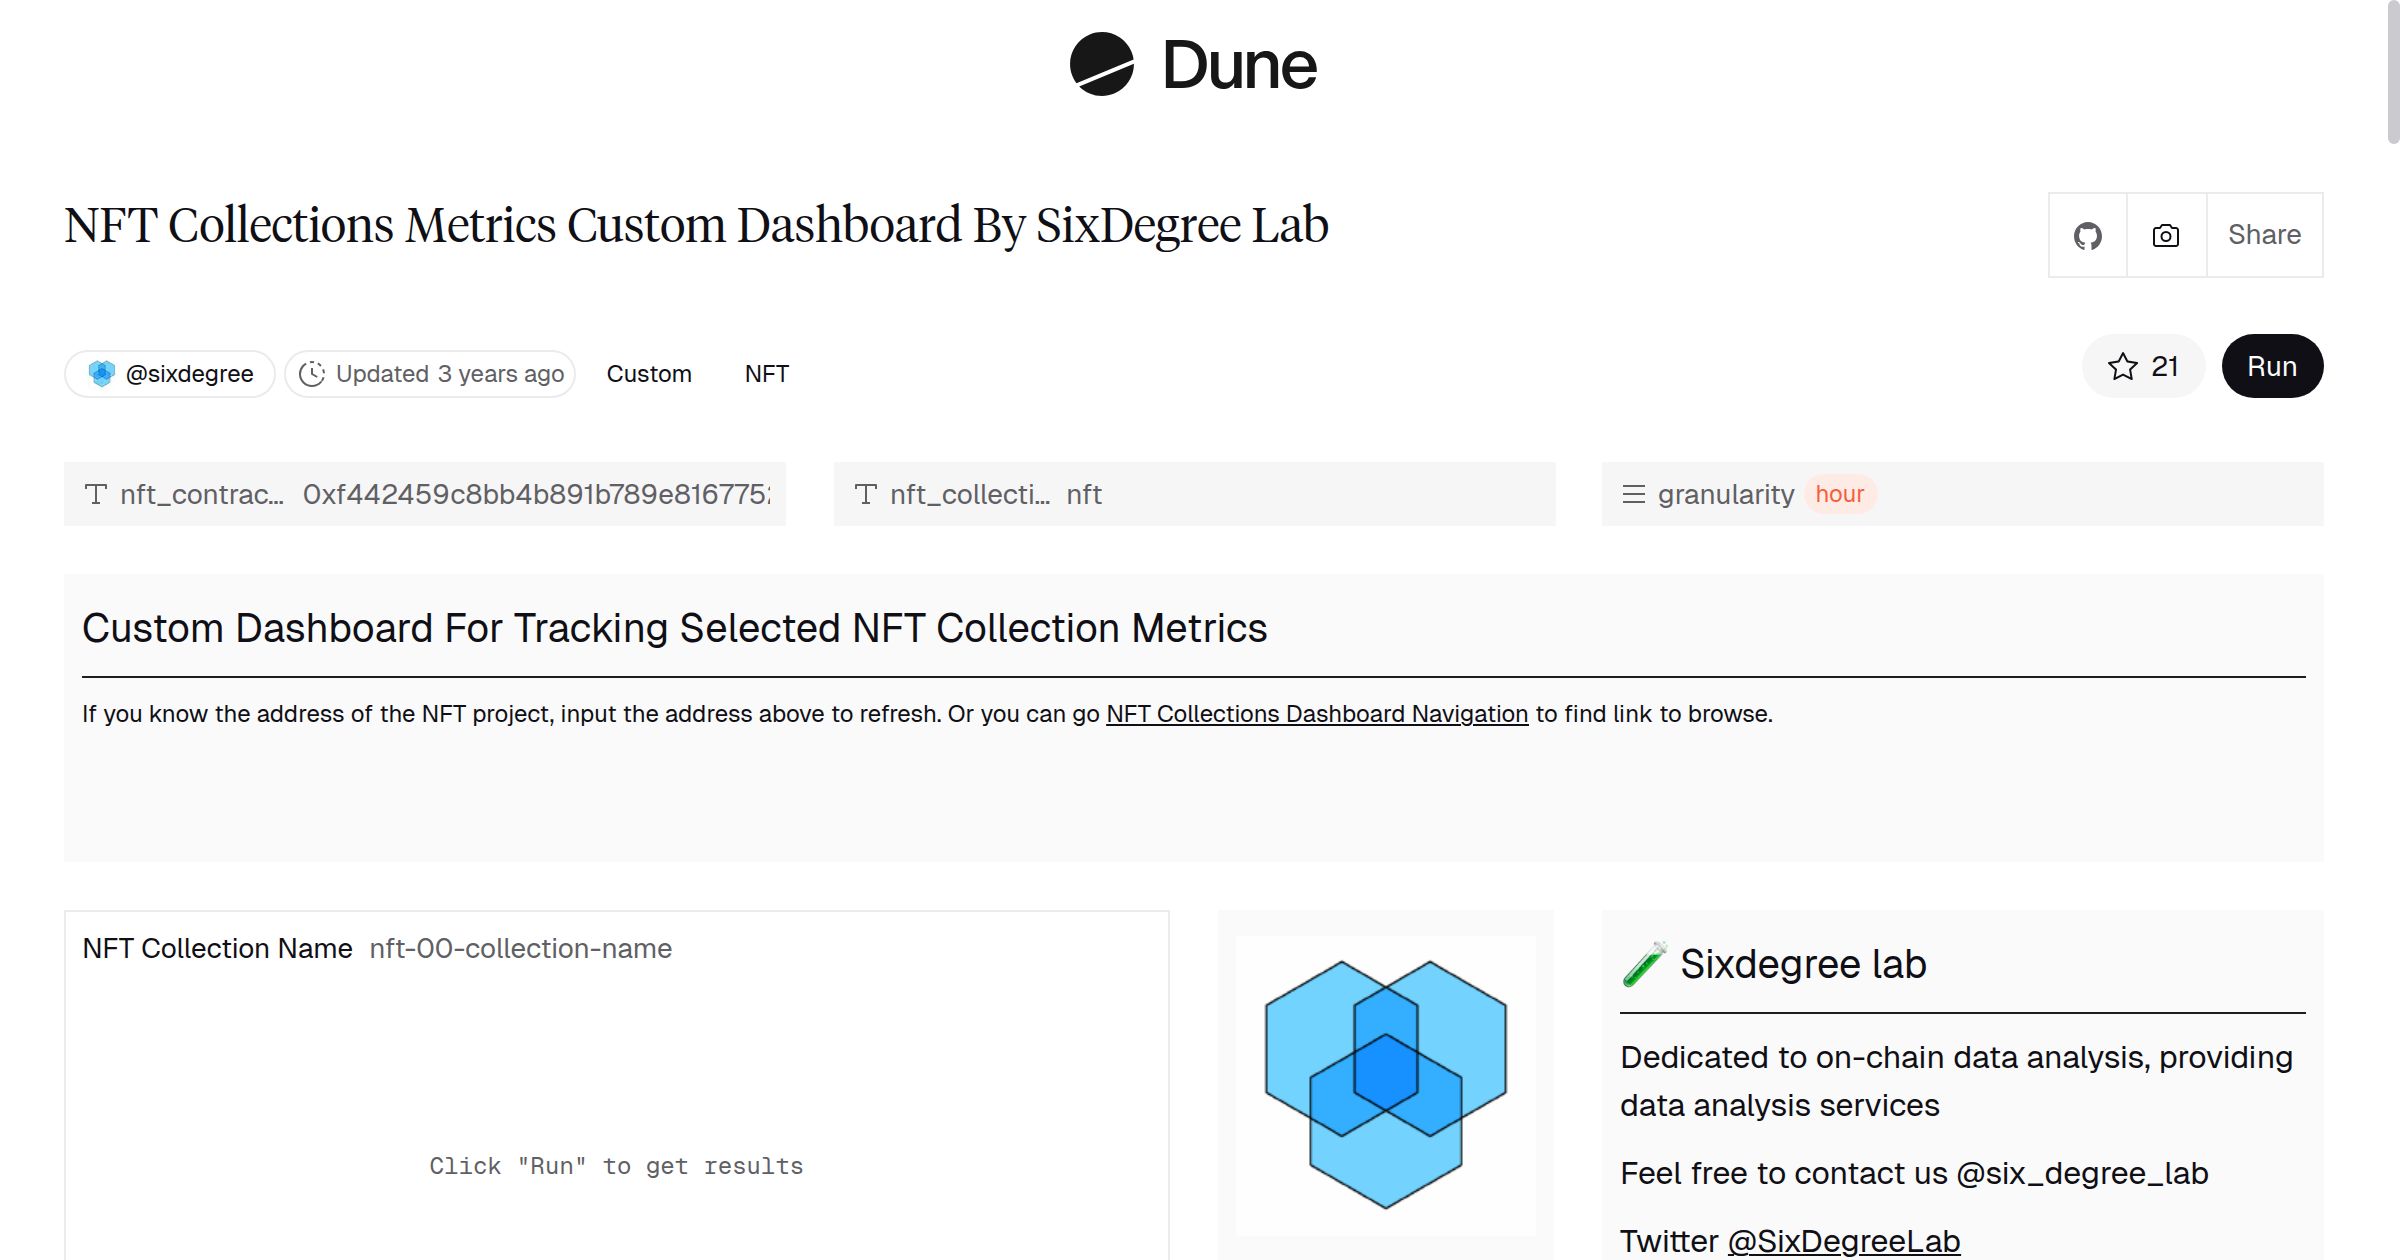2400x1260 pixels.
Task: Toggle the nft_collection parameter field
Action: point(1193,494)
